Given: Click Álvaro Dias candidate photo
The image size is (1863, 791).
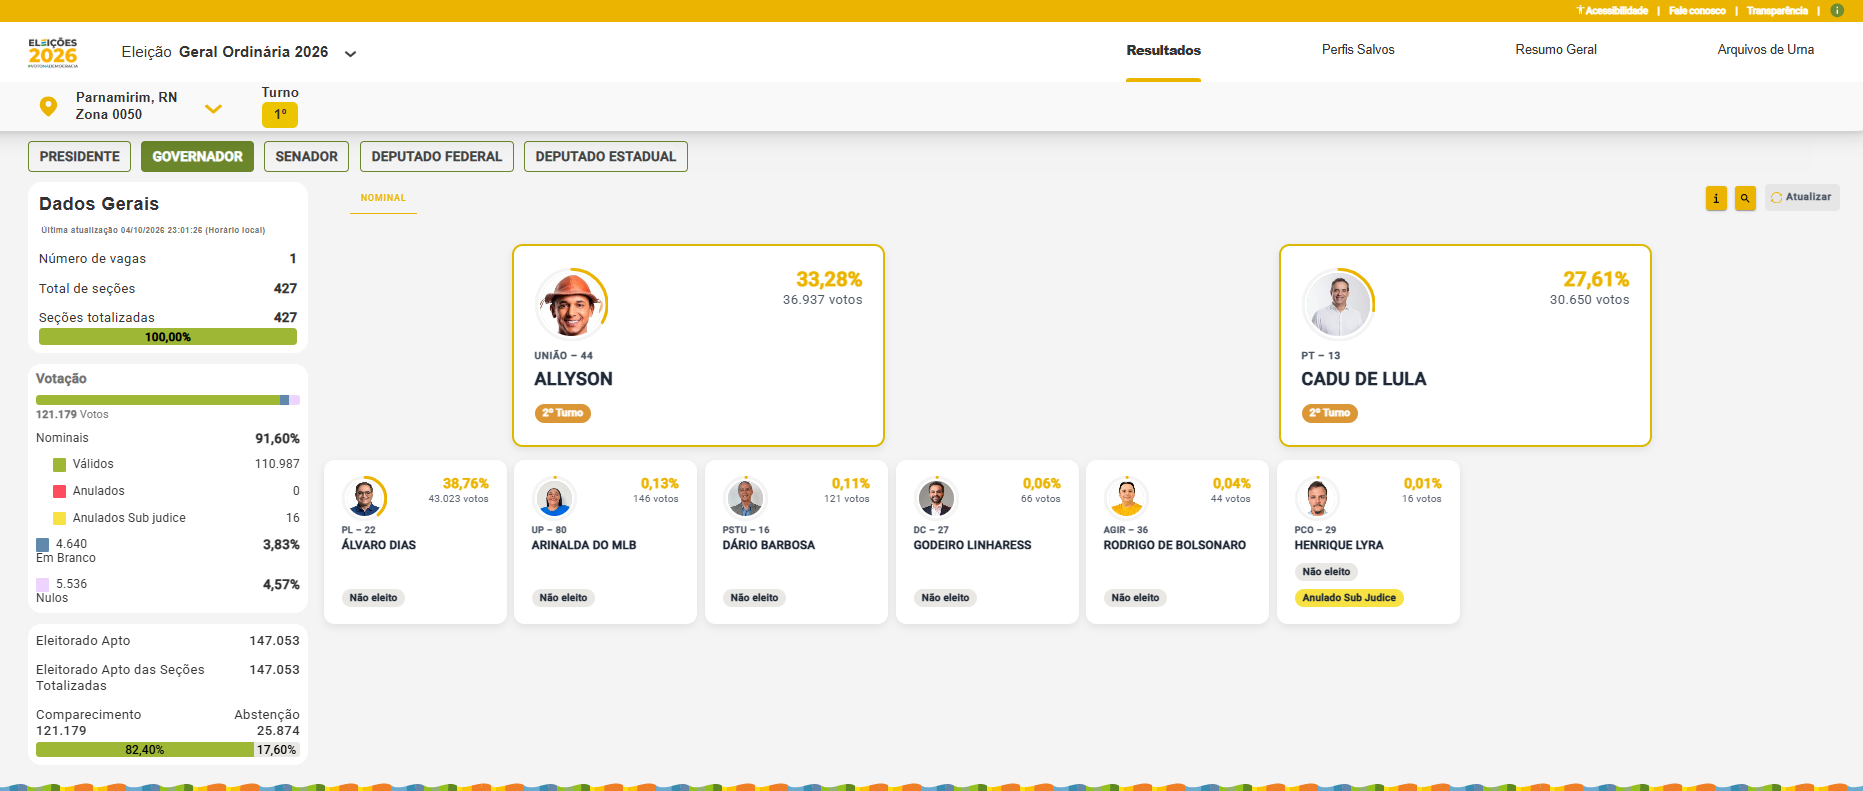Looking at the screenshot, I should click(x=364, y=497).
